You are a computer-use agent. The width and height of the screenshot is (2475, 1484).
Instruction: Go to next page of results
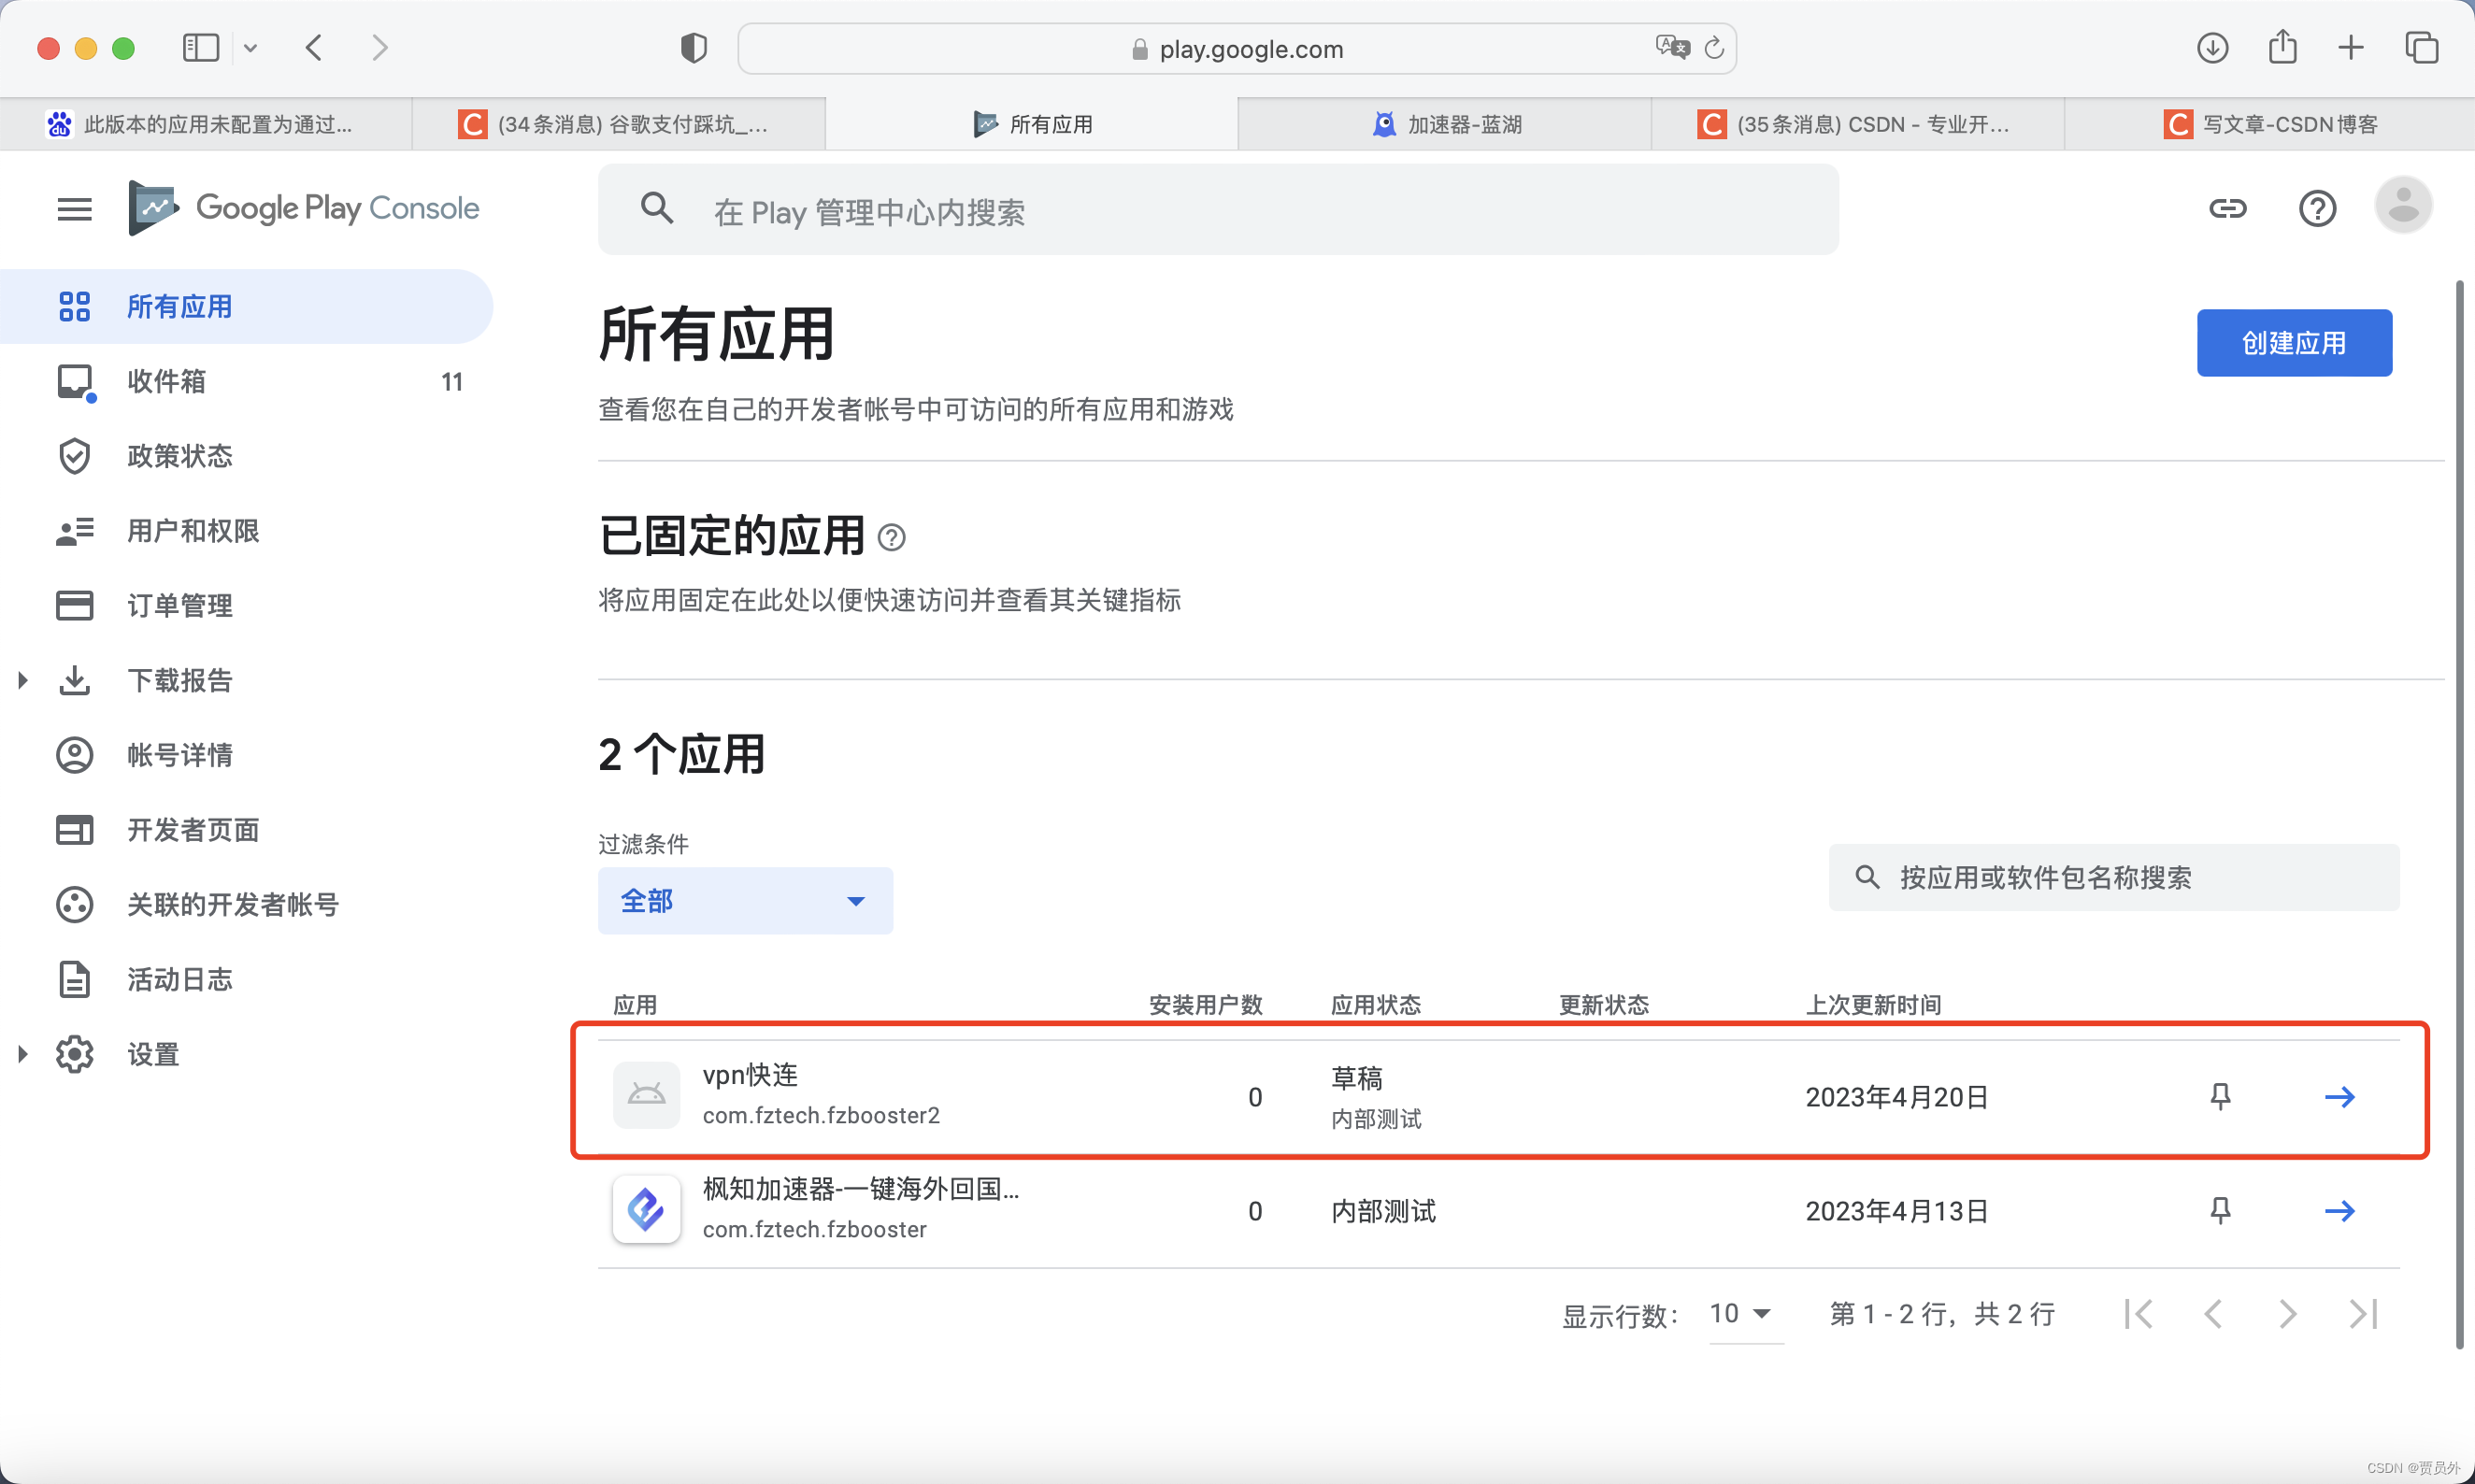pos(2288,1314)
